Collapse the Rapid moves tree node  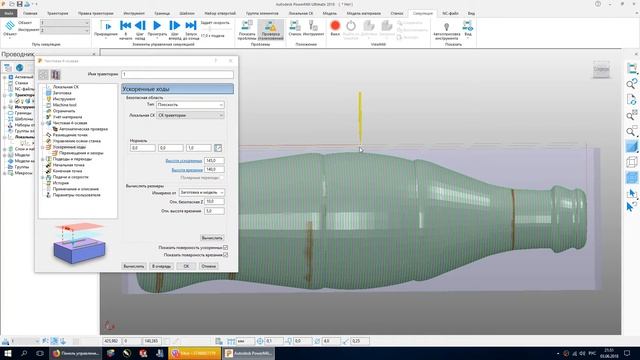point(43,147)
